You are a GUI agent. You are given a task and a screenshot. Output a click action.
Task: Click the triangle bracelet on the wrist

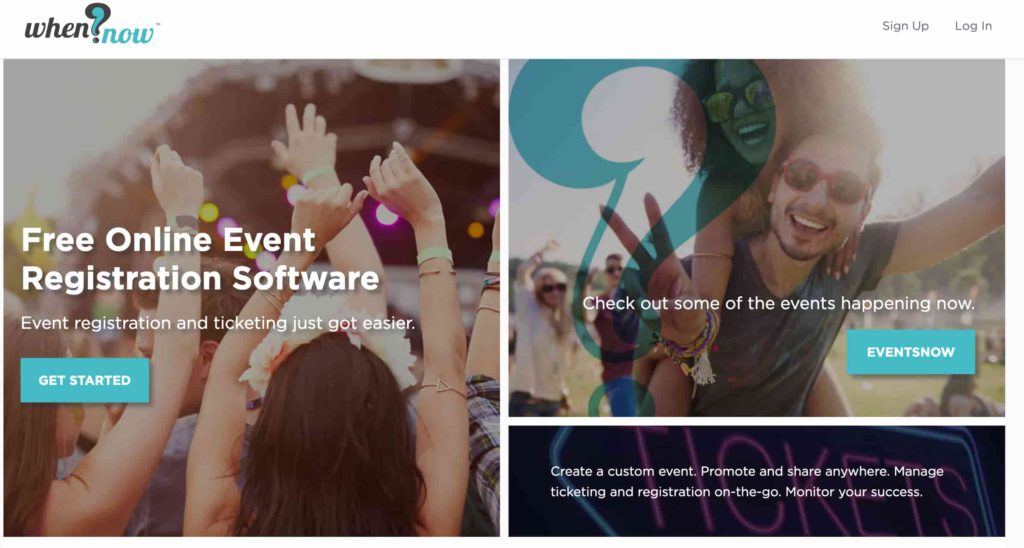[x=443, y=388]
